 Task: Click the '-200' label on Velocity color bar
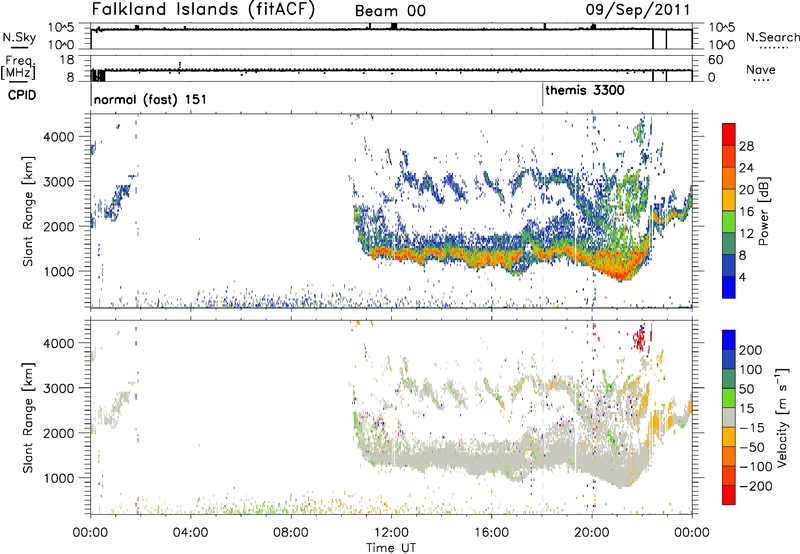tap(756, 486)
